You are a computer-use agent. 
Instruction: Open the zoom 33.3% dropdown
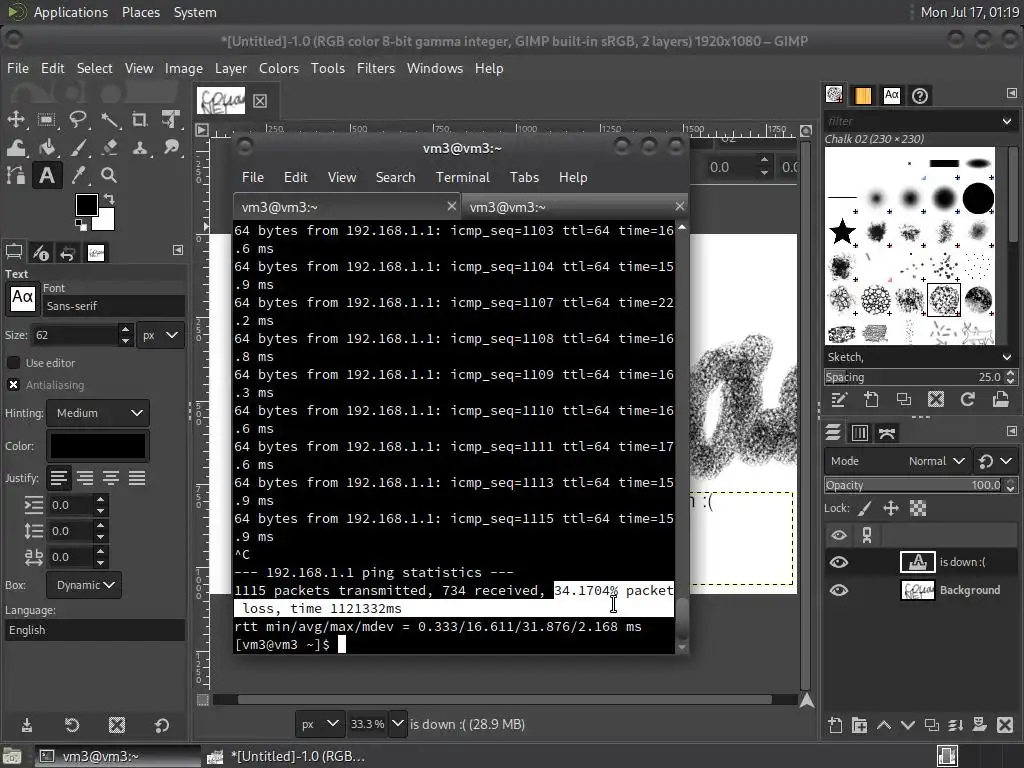pos(398,724)
